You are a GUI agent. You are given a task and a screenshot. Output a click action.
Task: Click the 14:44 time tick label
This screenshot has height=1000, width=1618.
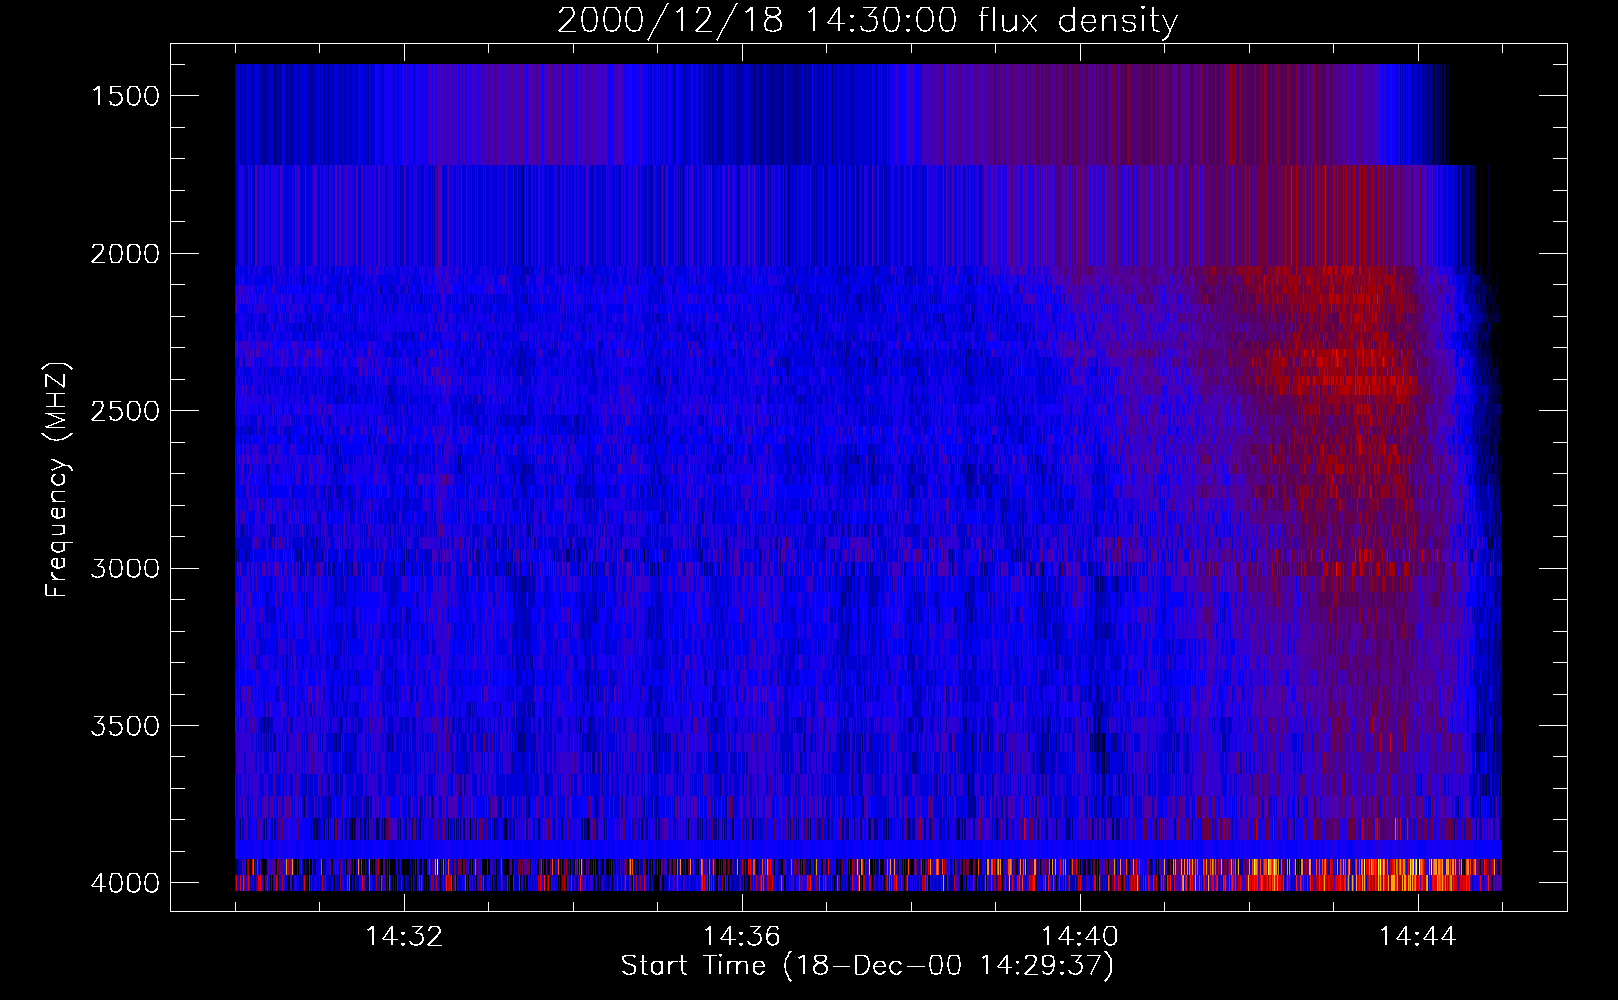(x=1418, y=937)
